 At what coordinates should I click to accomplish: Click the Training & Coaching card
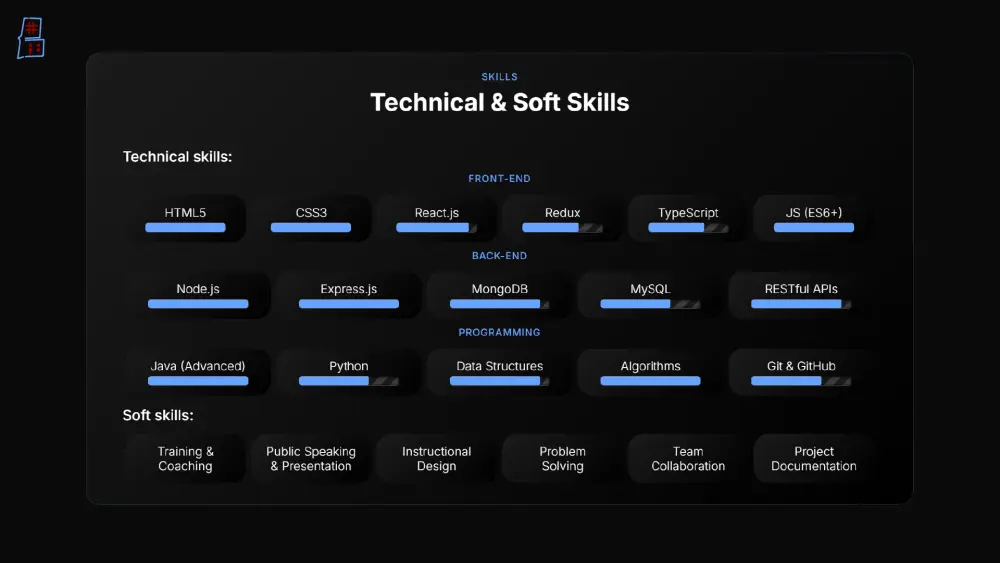point(185,458)
